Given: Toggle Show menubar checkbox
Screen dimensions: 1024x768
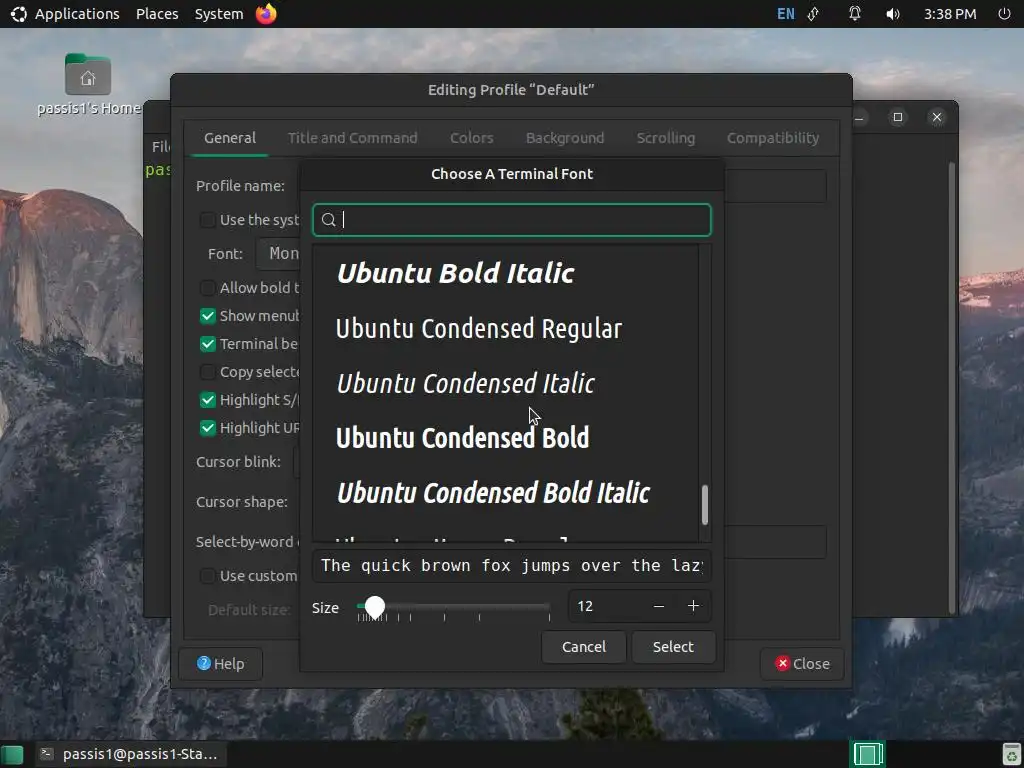Looking at the screenshot, I should [208, 316].
